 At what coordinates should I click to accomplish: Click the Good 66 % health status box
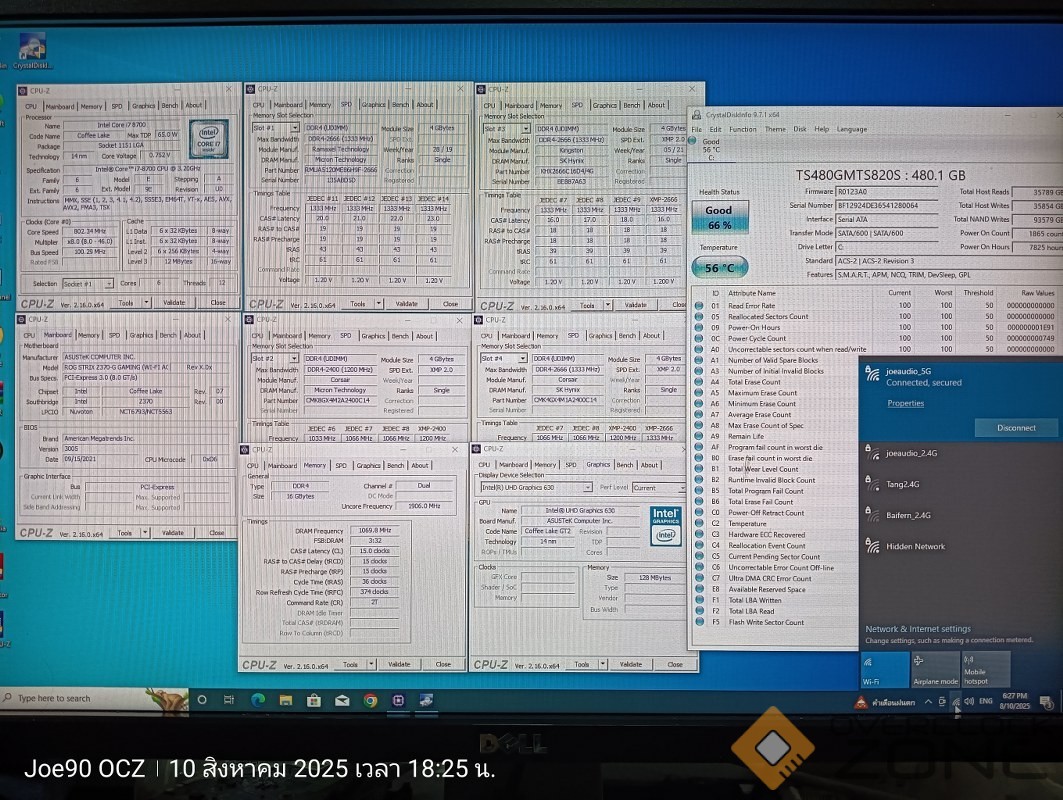click(x=719, y=217)
